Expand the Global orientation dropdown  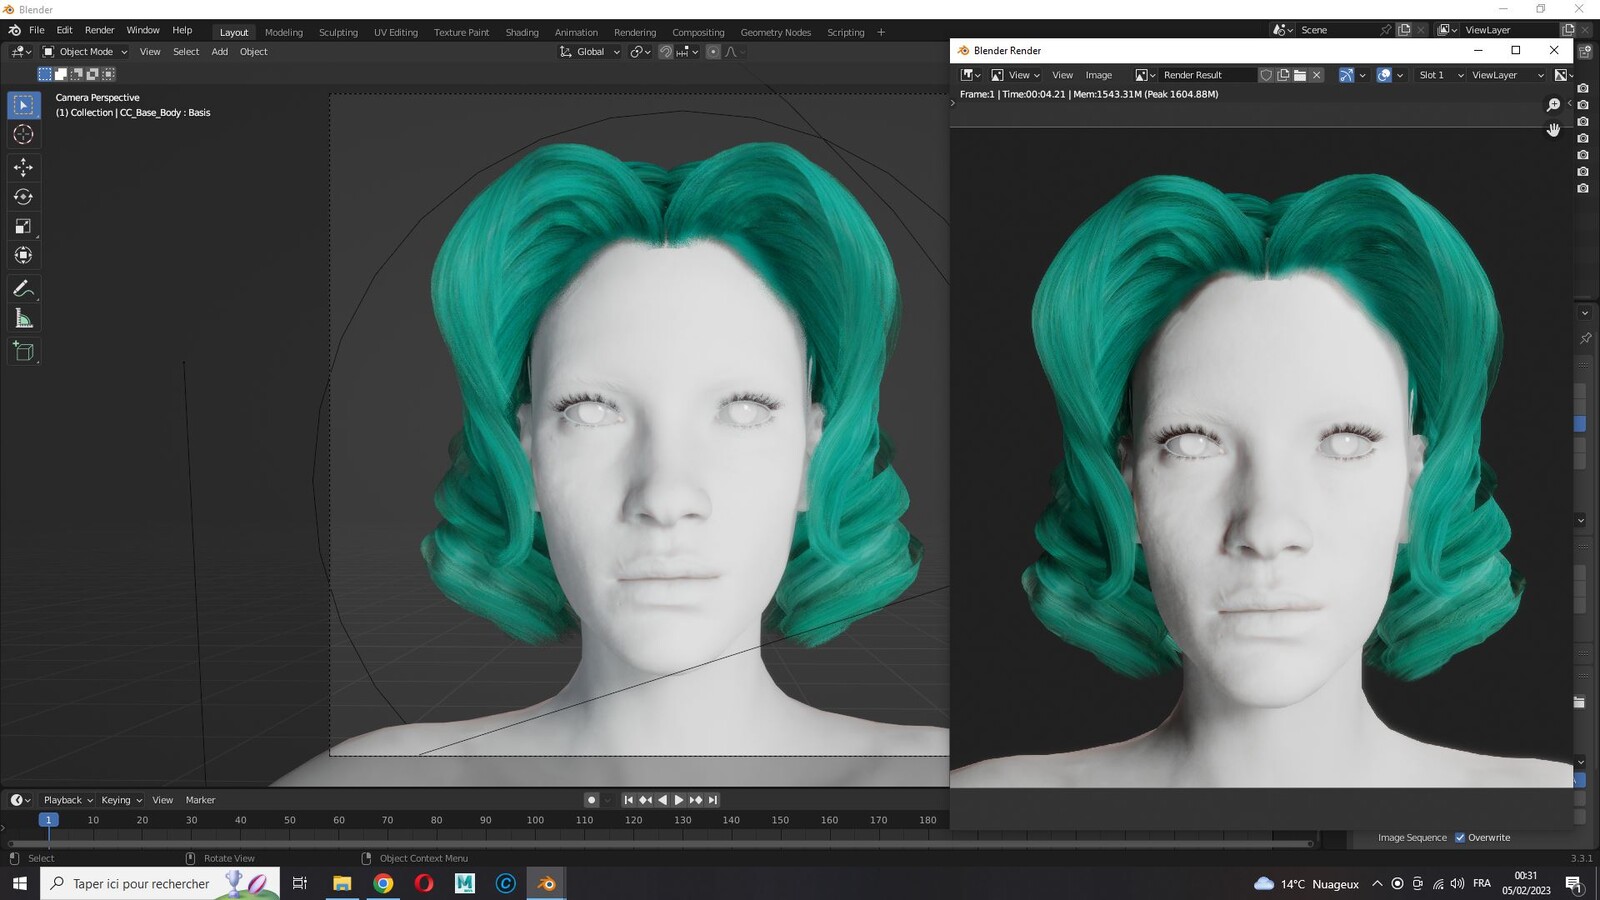590,52
